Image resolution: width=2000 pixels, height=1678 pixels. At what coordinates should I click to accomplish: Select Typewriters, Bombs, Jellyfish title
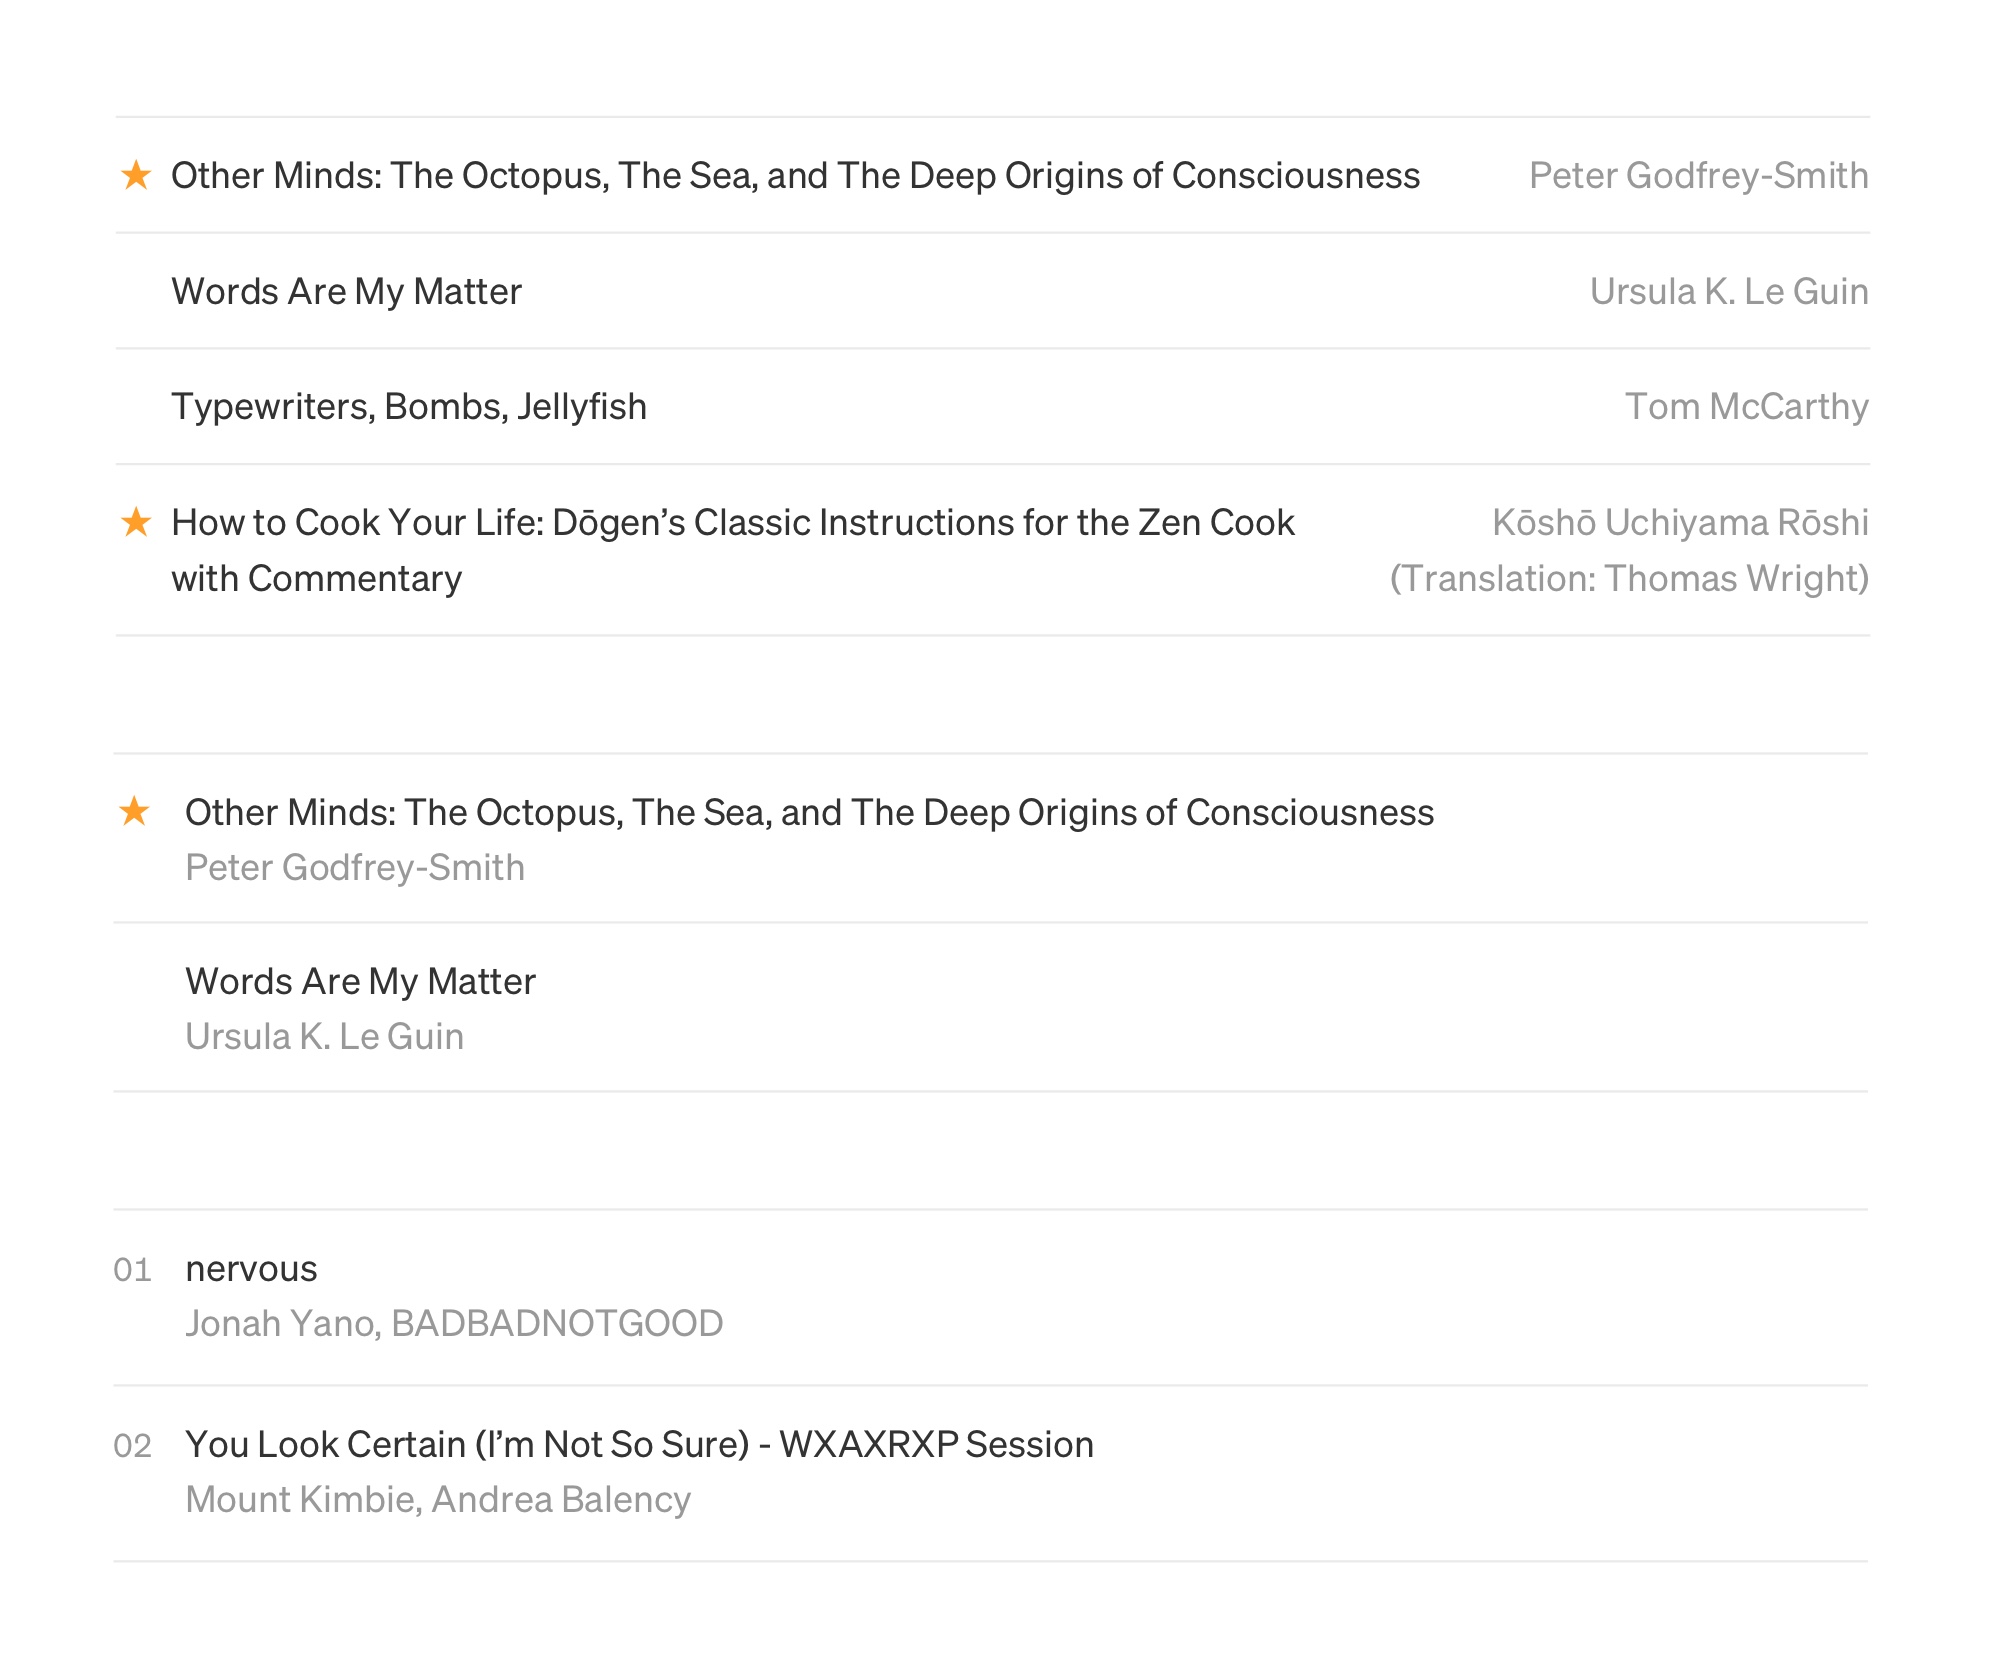(409, 406)
